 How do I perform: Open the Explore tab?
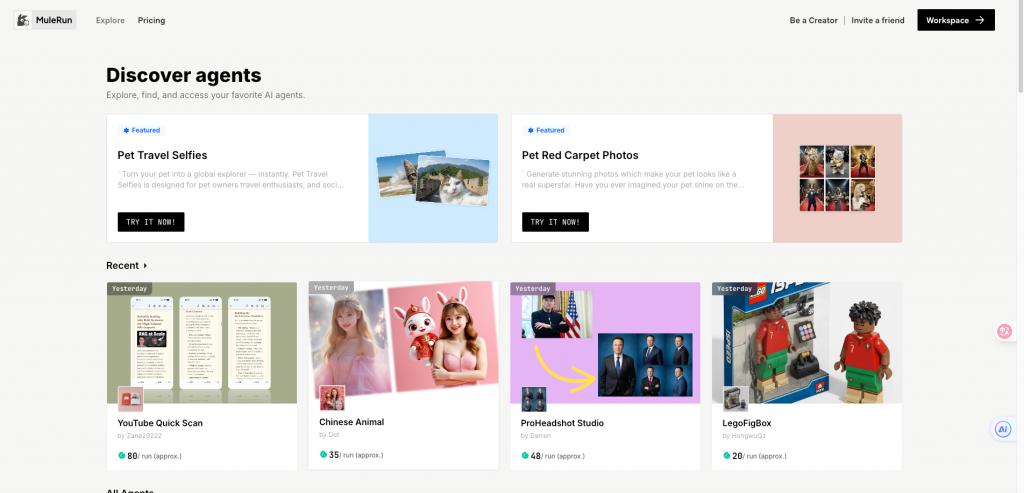(110, 20)
